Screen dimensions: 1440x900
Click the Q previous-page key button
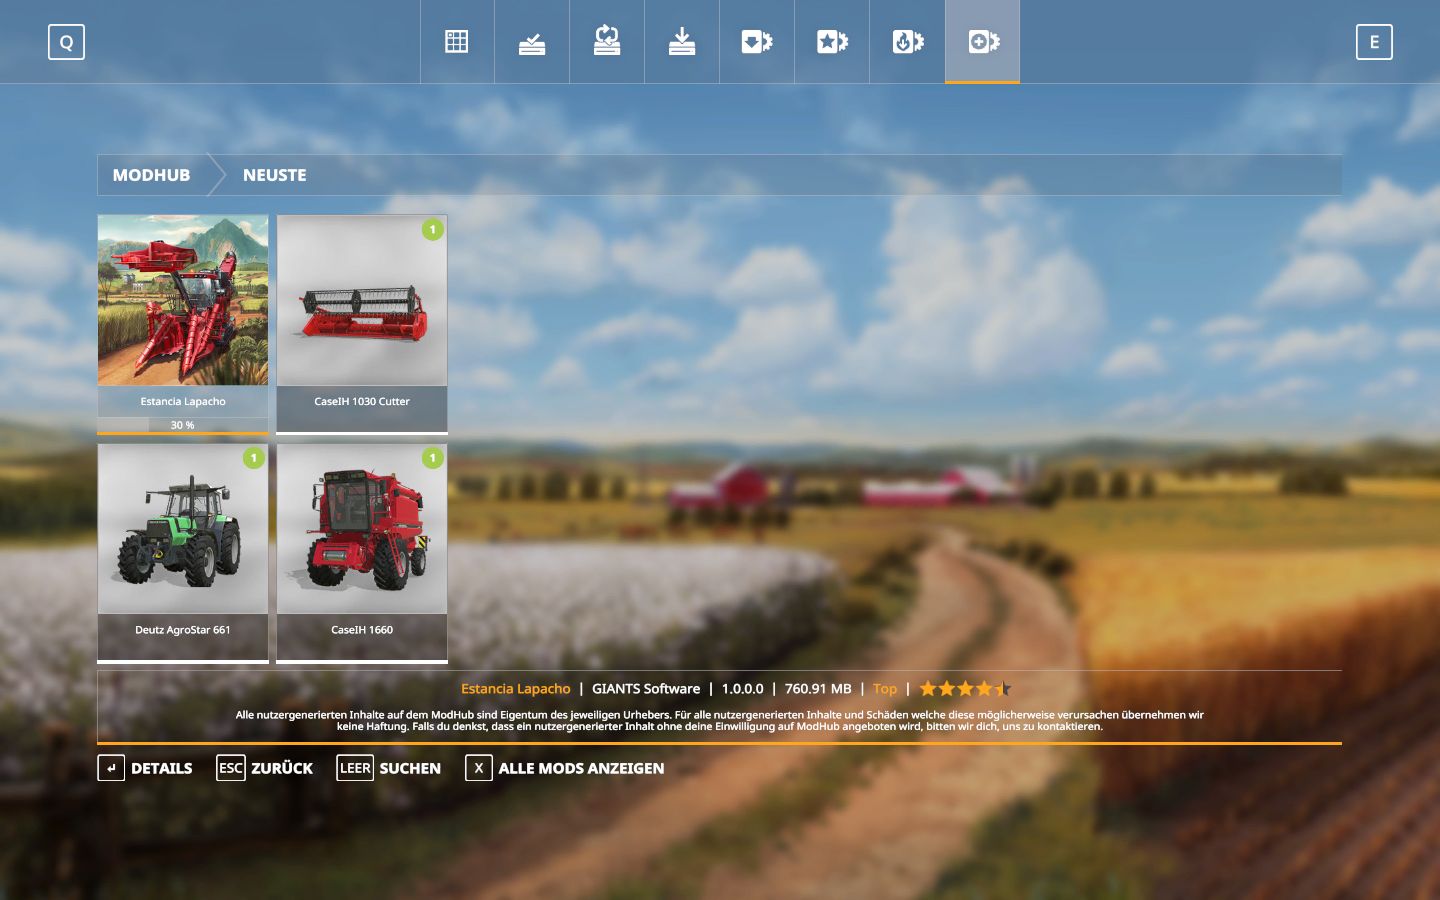pos(66,42)
